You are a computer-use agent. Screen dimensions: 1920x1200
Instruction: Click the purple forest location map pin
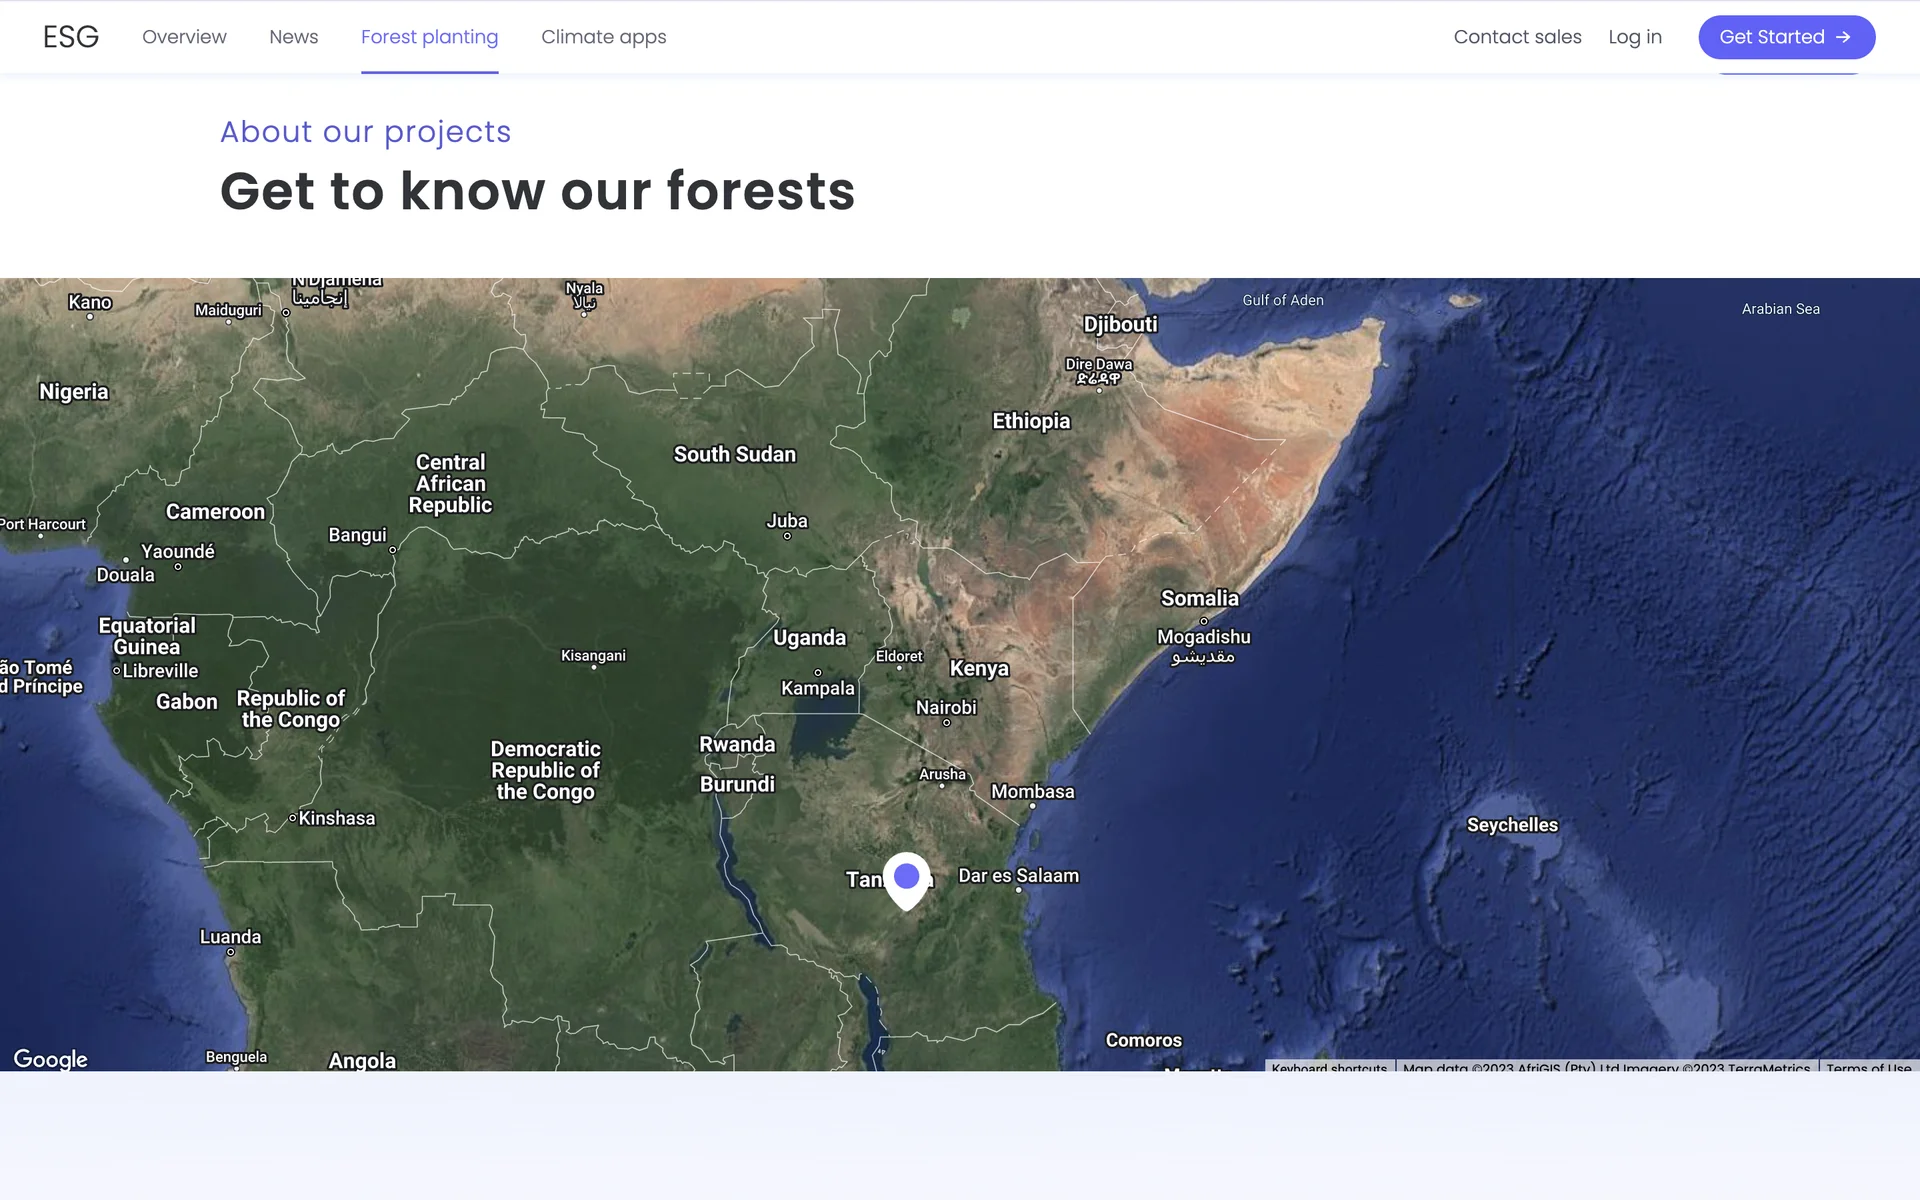coord(906,878)
